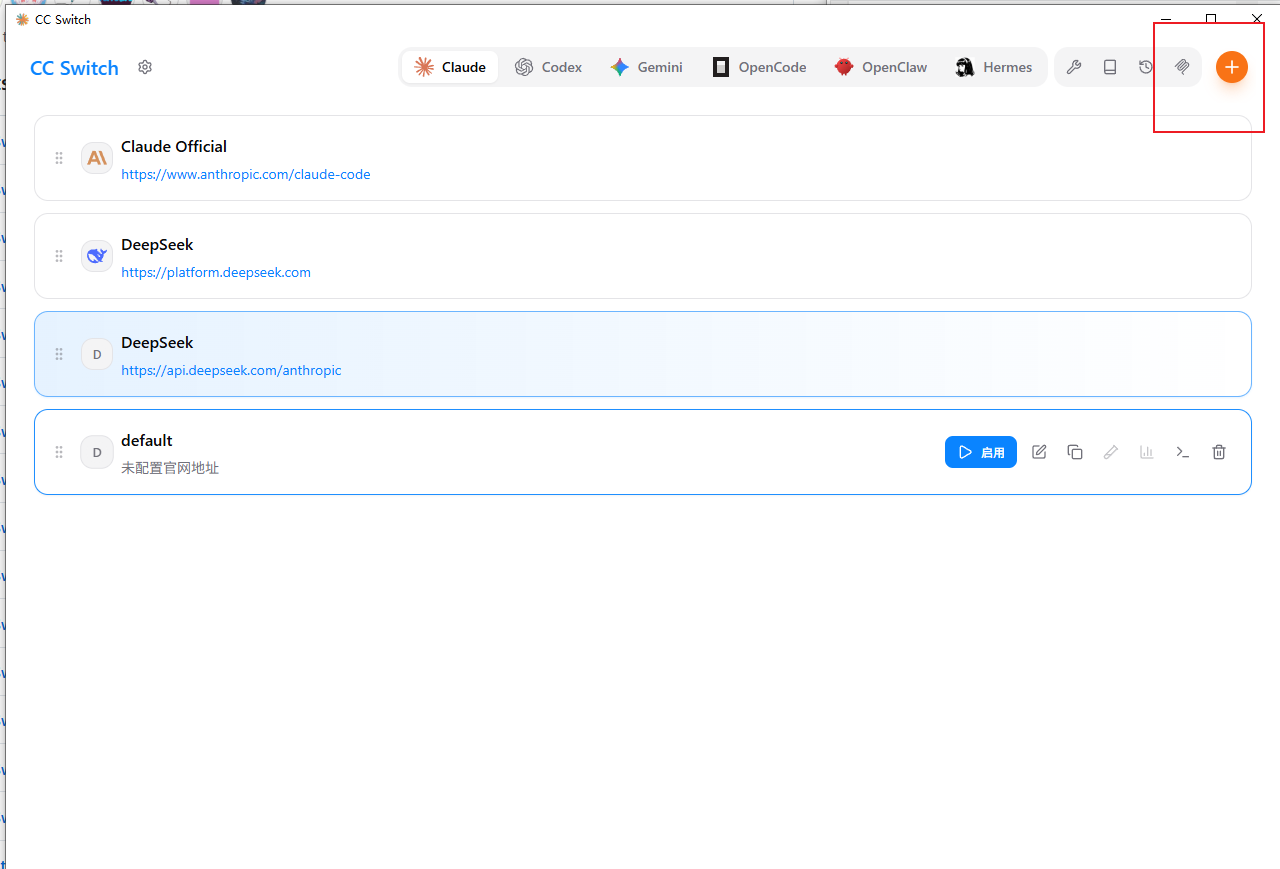
Task: Open the book icon in the toolbar
Action: [1110, 67]
